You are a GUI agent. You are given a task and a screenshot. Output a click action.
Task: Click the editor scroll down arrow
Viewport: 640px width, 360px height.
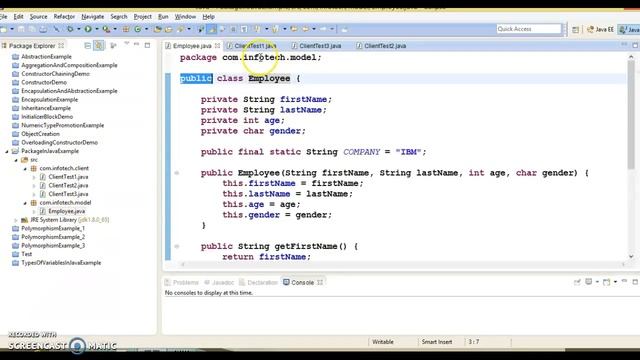pos(631,256)
